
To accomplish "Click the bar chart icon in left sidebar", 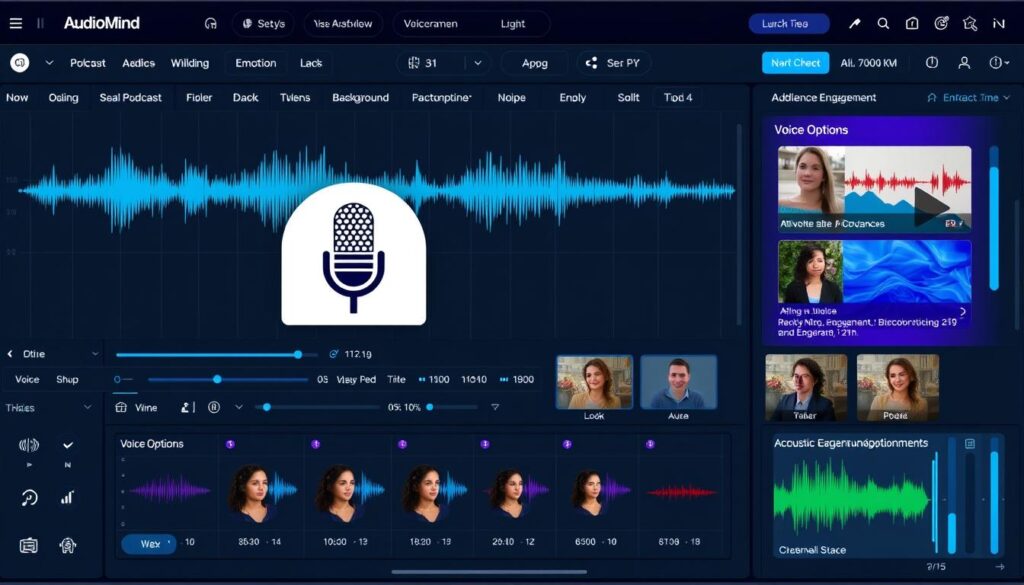I will pyautogui.click(x=67, y=498).
